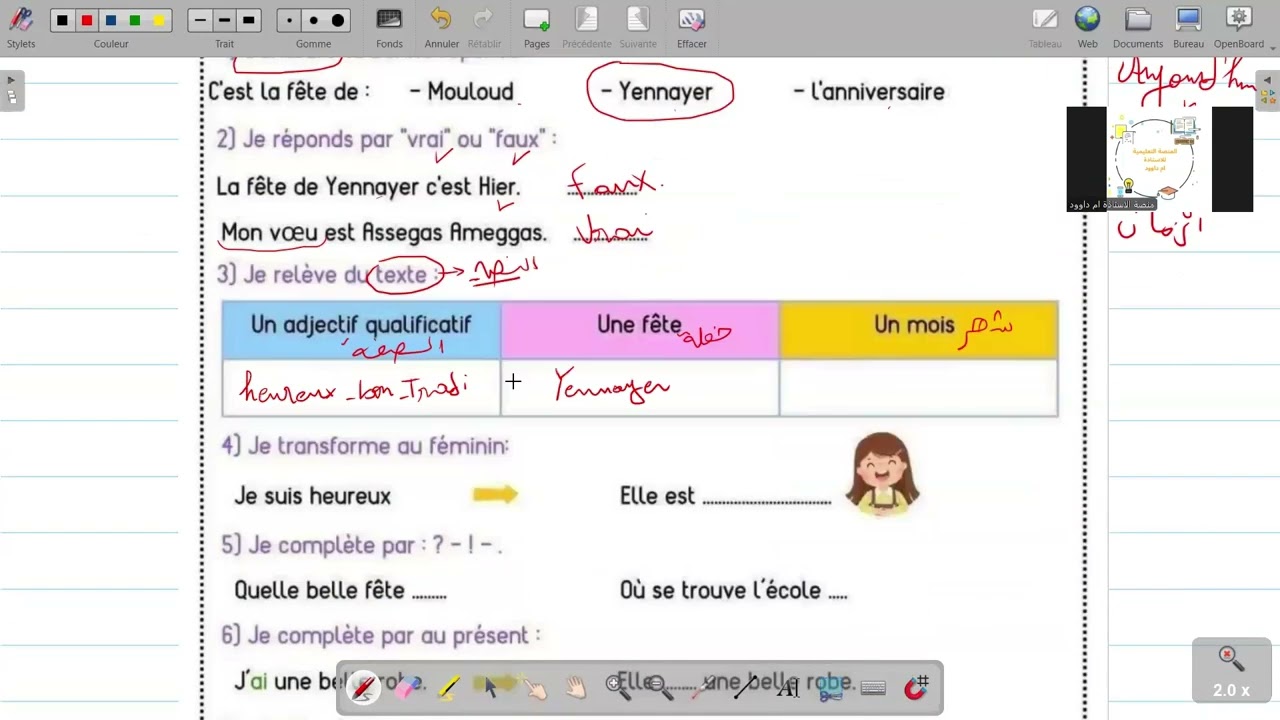Click the text "Où se trouve l'école"

coord(720,590)
